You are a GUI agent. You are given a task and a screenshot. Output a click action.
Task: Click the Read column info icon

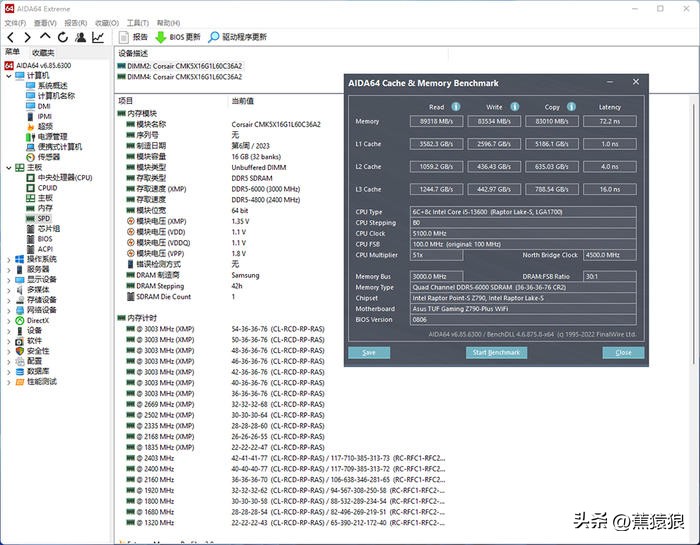tap(456, 107)
